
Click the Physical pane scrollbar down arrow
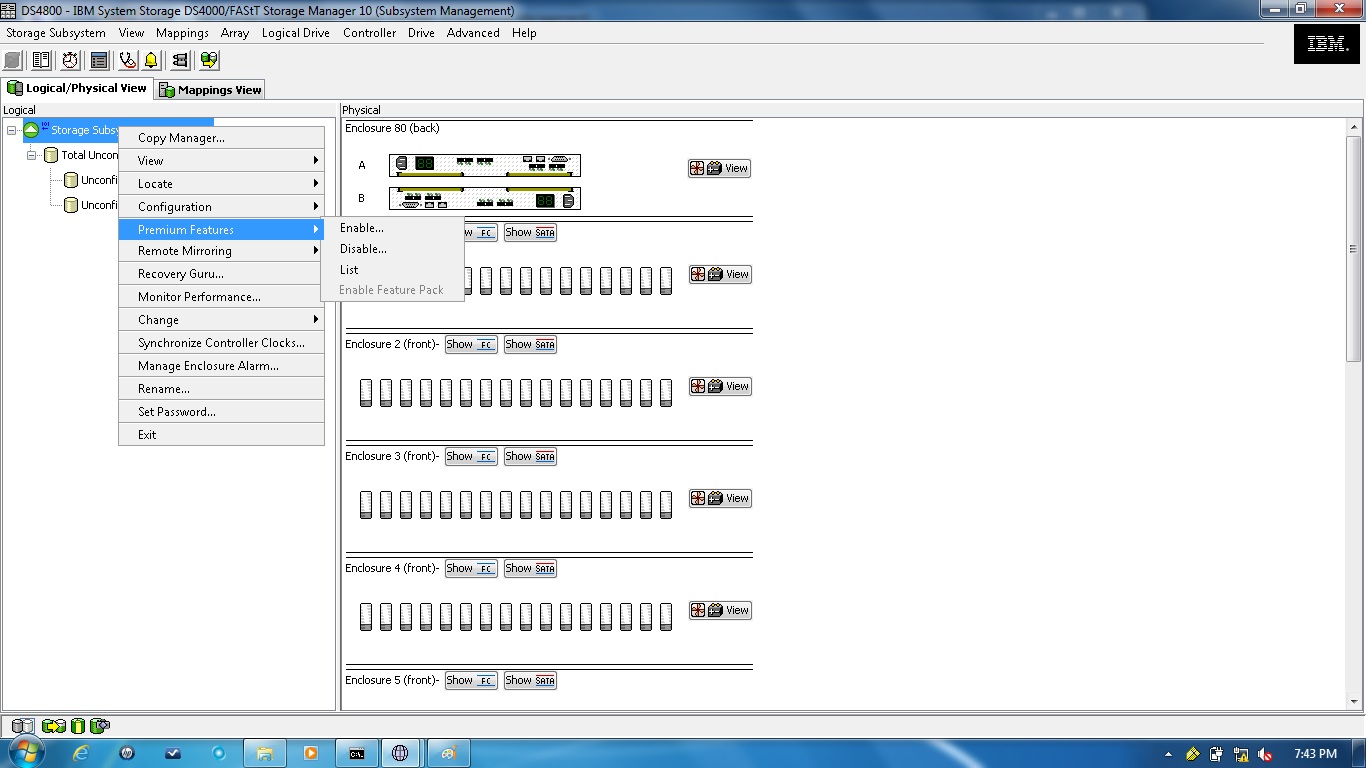coord(1354,702)
